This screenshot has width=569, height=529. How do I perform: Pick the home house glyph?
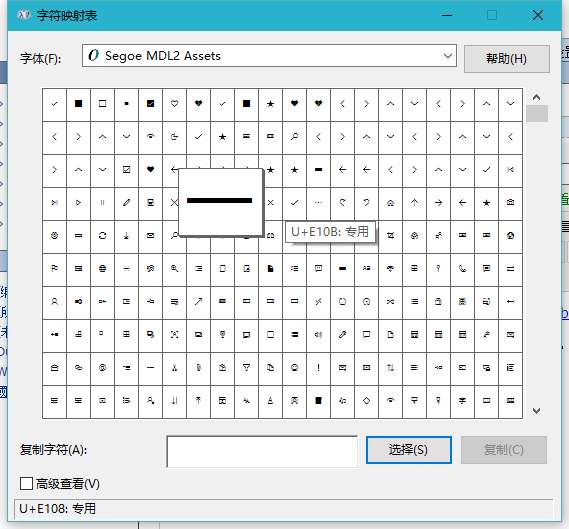click(390, 202)
